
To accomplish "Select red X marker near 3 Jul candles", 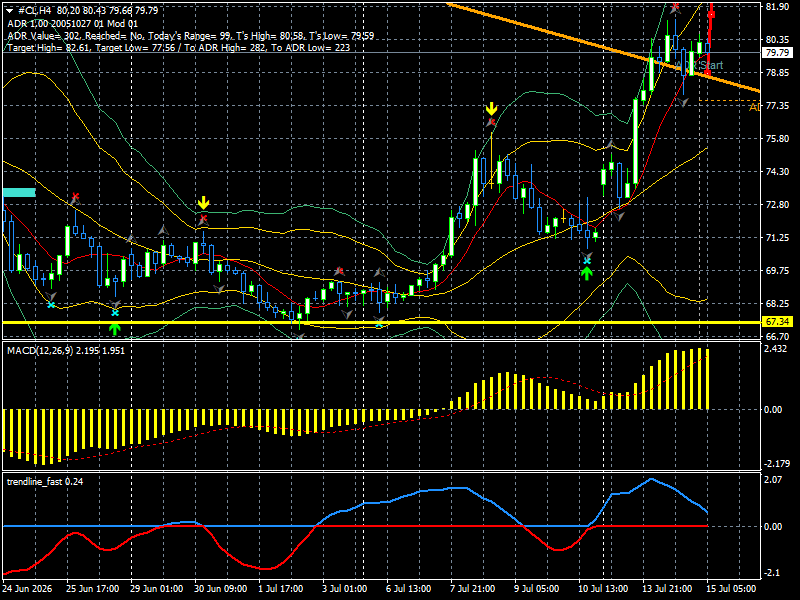I will click(x=339, y=271).
